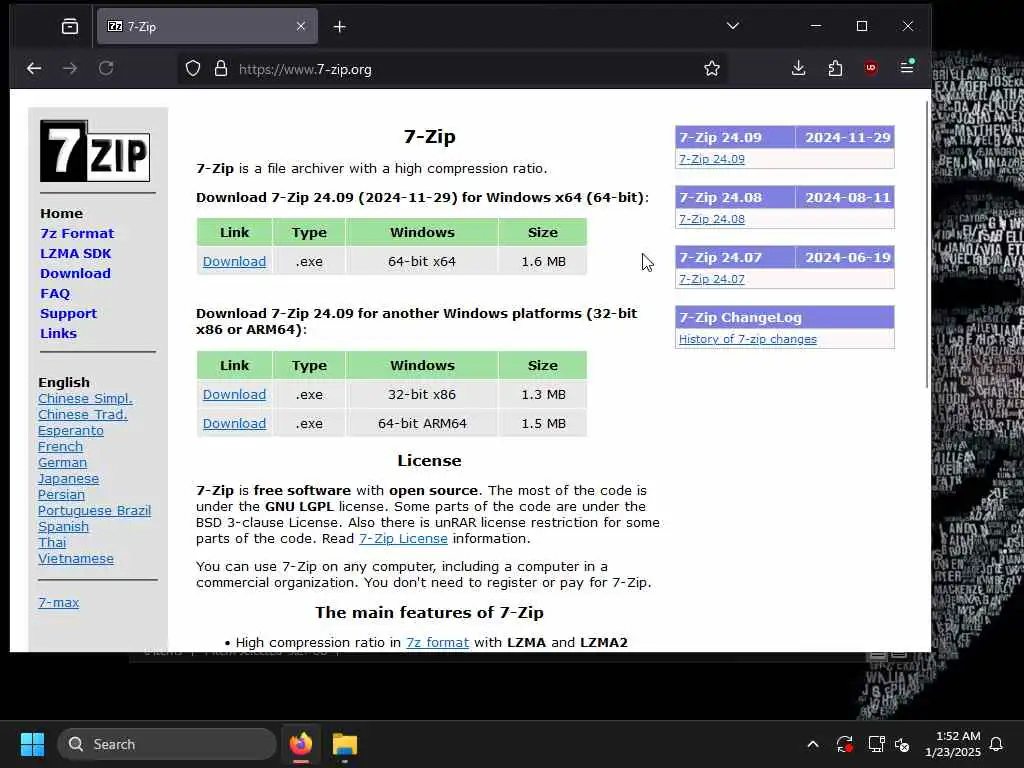Open the Links sidebar page

pos(58,334)
